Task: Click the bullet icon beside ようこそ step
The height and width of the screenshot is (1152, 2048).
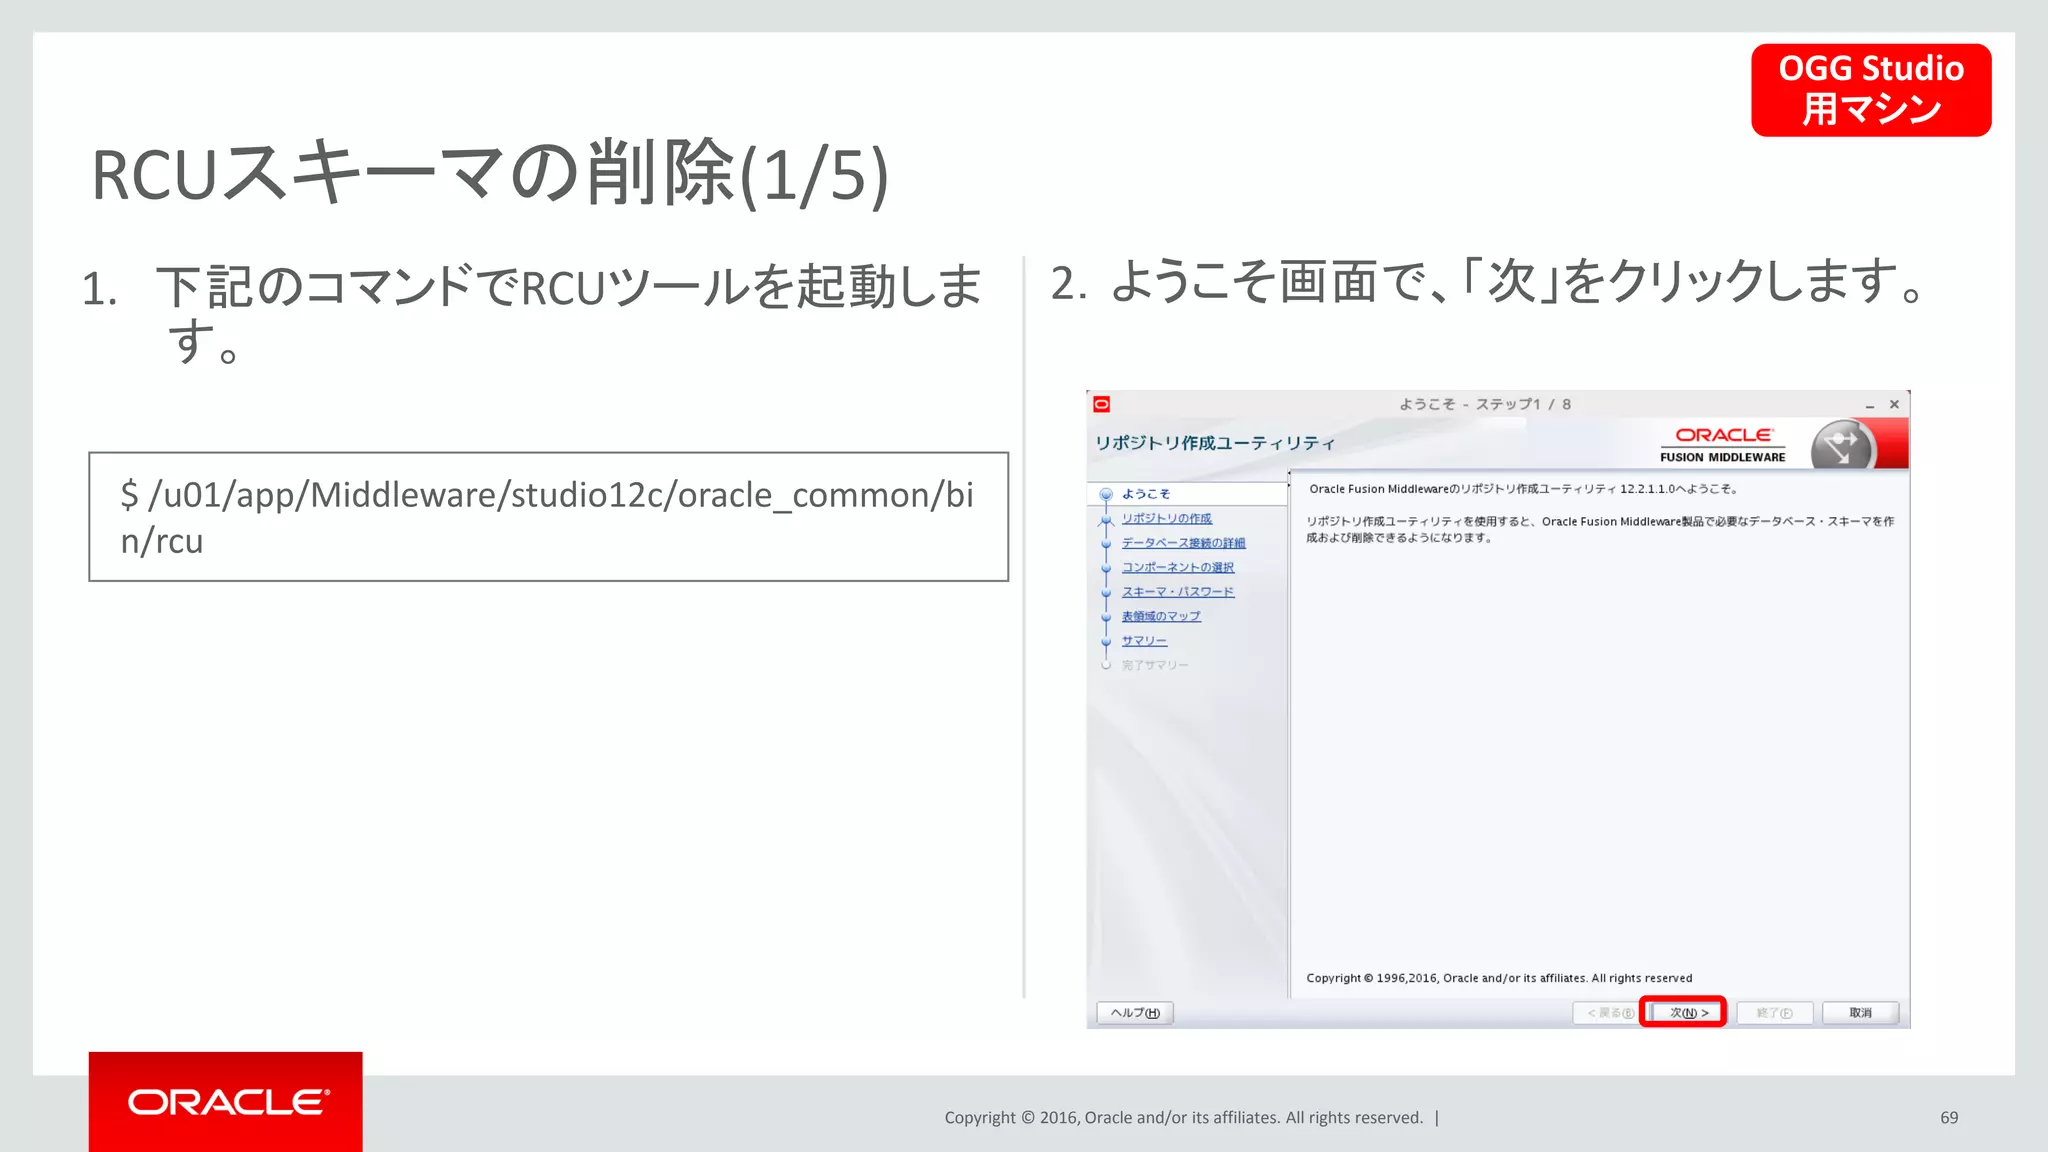Action: point(1106,494)
